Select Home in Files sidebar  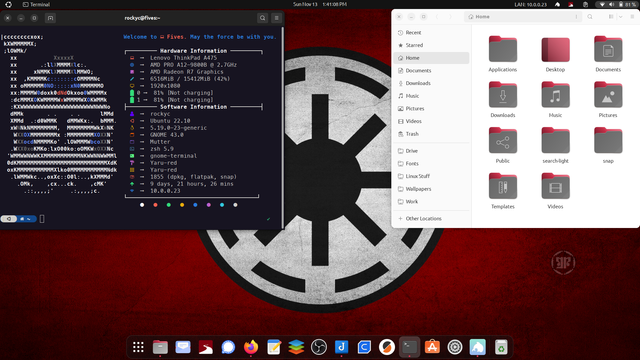pyautogui.click(x=431, y=58)
